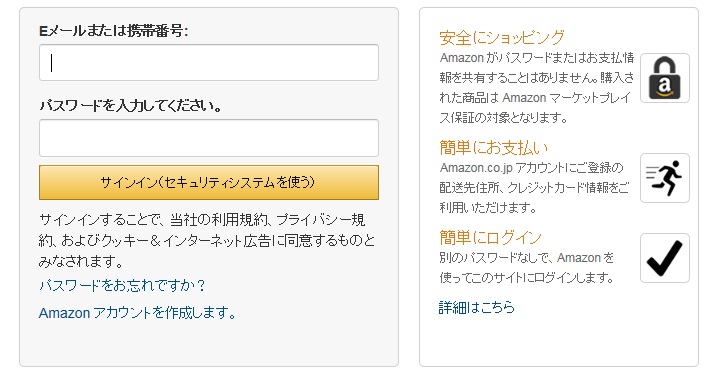Open the パスワードをお忘れですか？ link
This screenshot has width=725, height=378.
(x=122, y=286)
